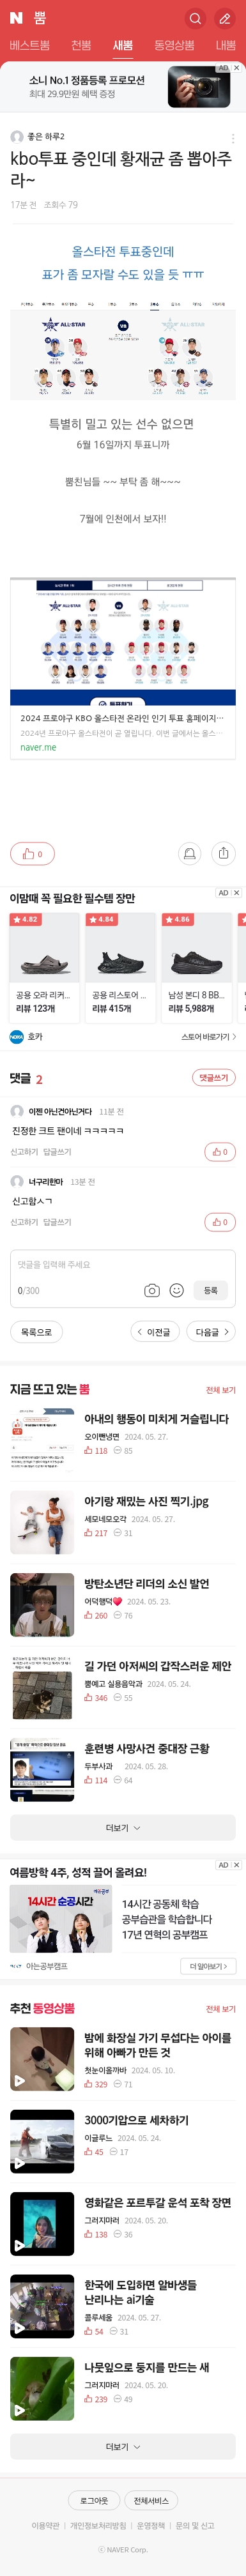The height and width of the screenshot is (2576, 246).
Task: Click the 댓글쓰기 button
Action: click(x=213, y=1077)
